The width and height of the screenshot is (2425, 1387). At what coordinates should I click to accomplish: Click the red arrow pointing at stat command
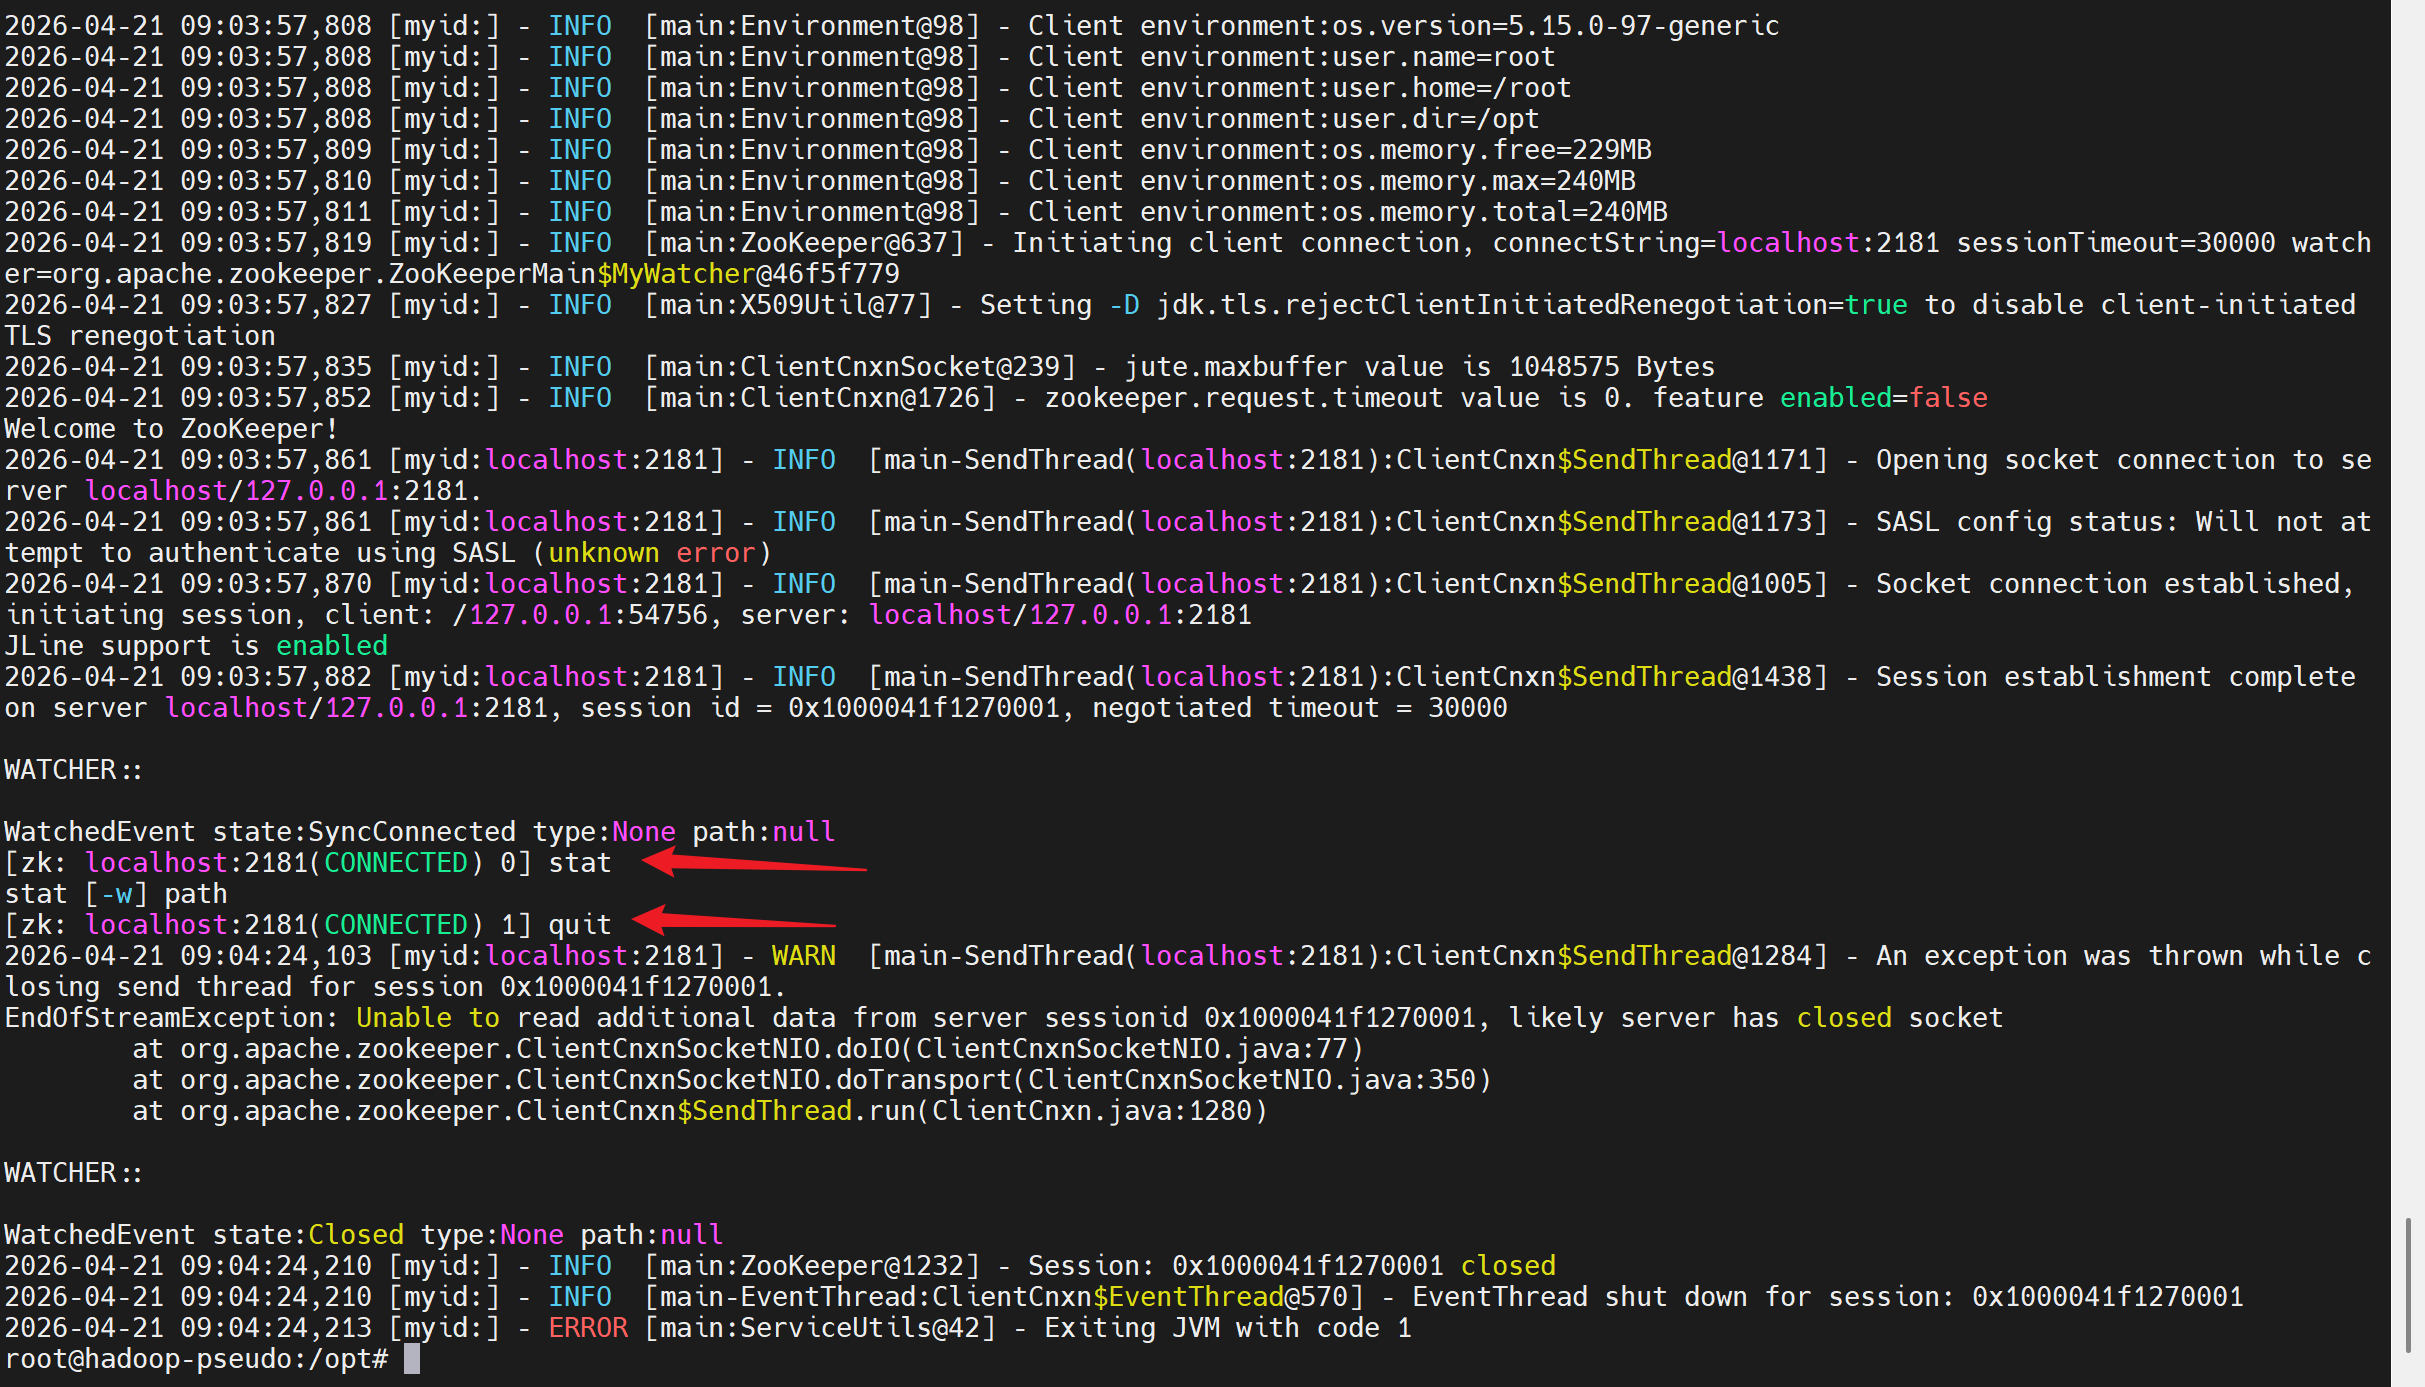[752, 864]
